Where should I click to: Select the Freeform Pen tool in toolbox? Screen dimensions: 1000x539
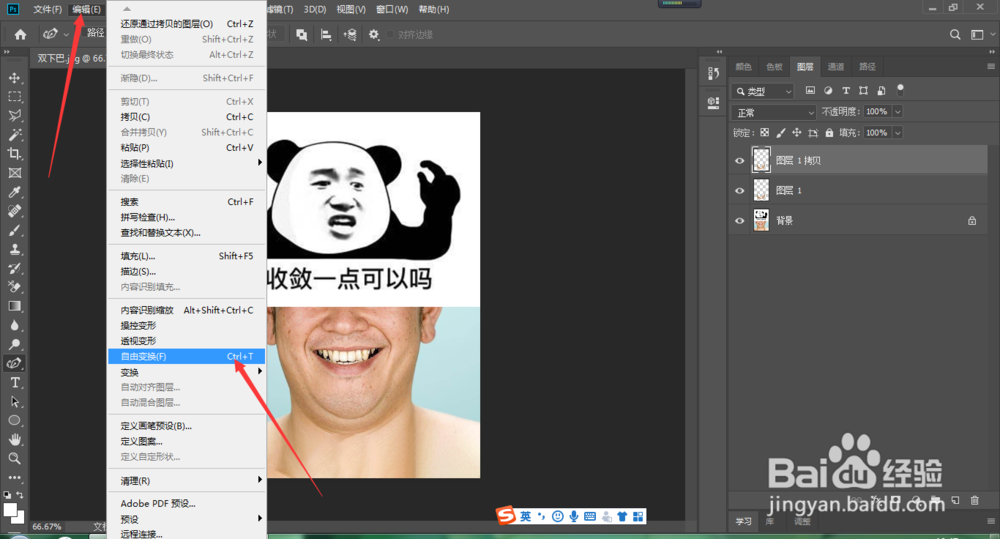click(x=15, y=364)
